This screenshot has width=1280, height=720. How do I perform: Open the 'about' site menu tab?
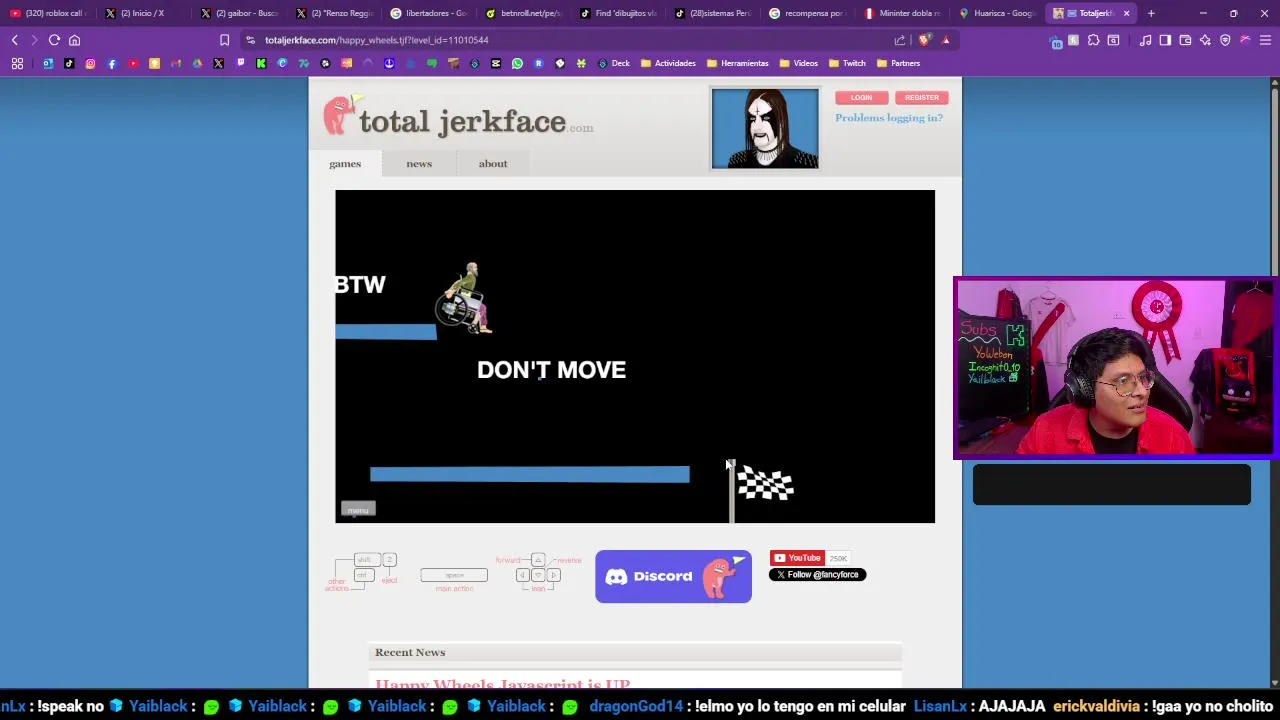(x=493, y=164)
